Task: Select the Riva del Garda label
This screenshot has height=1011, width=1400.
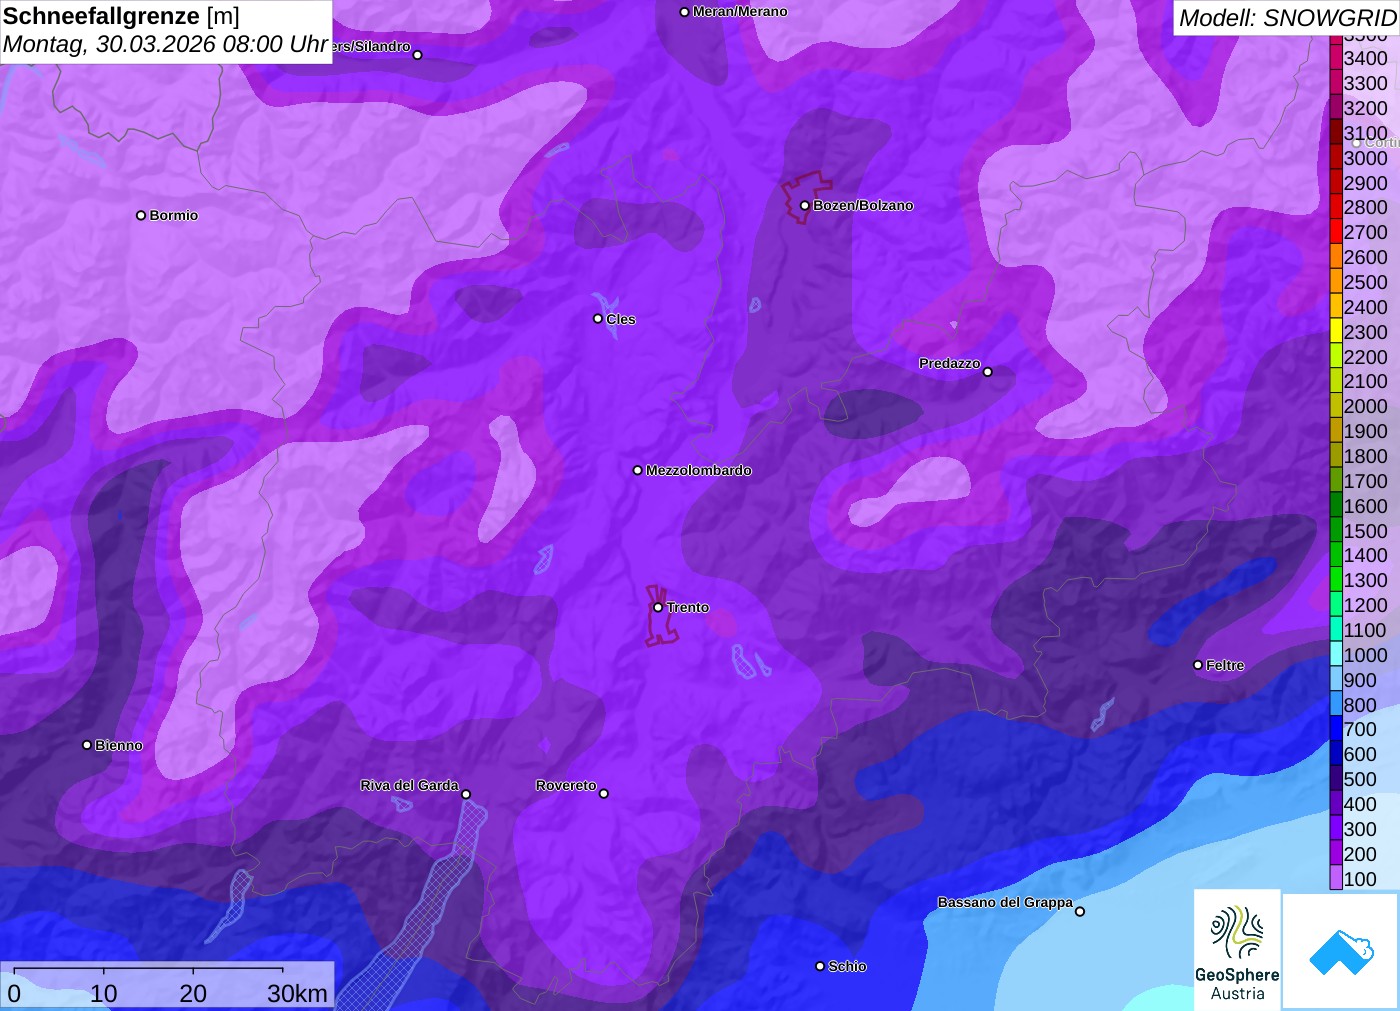Action: pyautogui.click(x=409, y=785)
